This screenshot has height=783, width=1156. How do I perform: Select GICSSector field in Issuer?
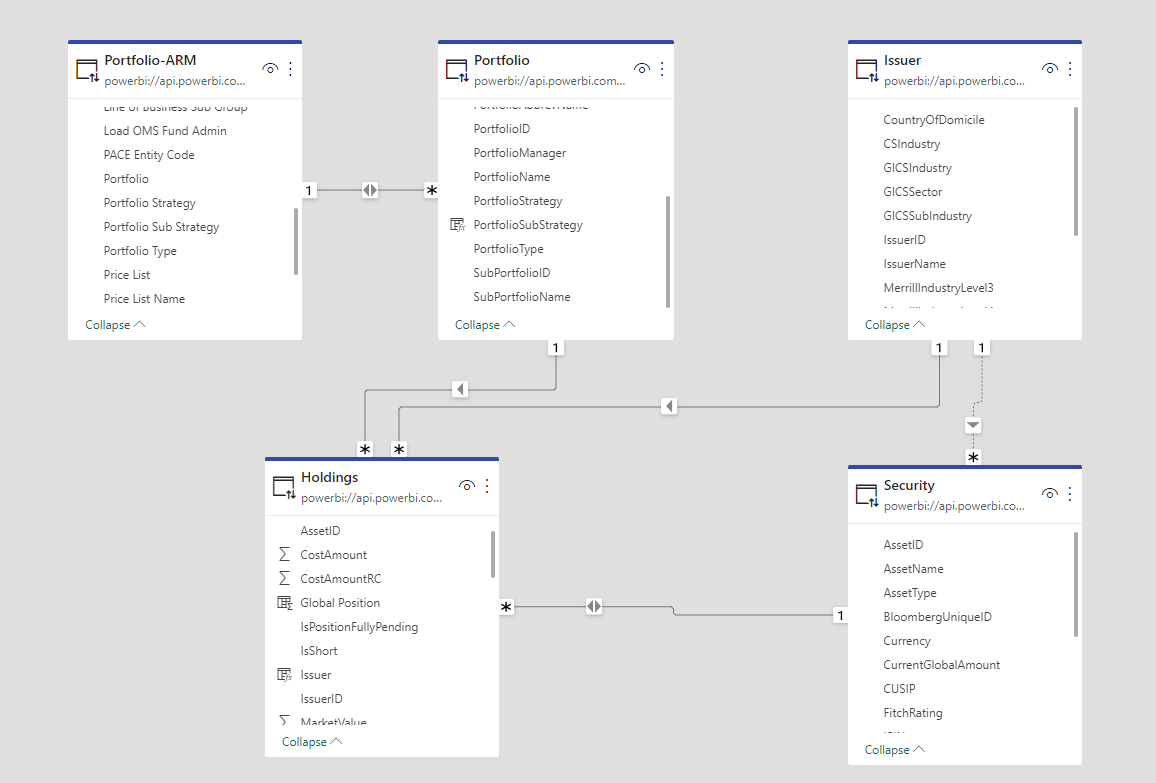[x=913, y=192]
